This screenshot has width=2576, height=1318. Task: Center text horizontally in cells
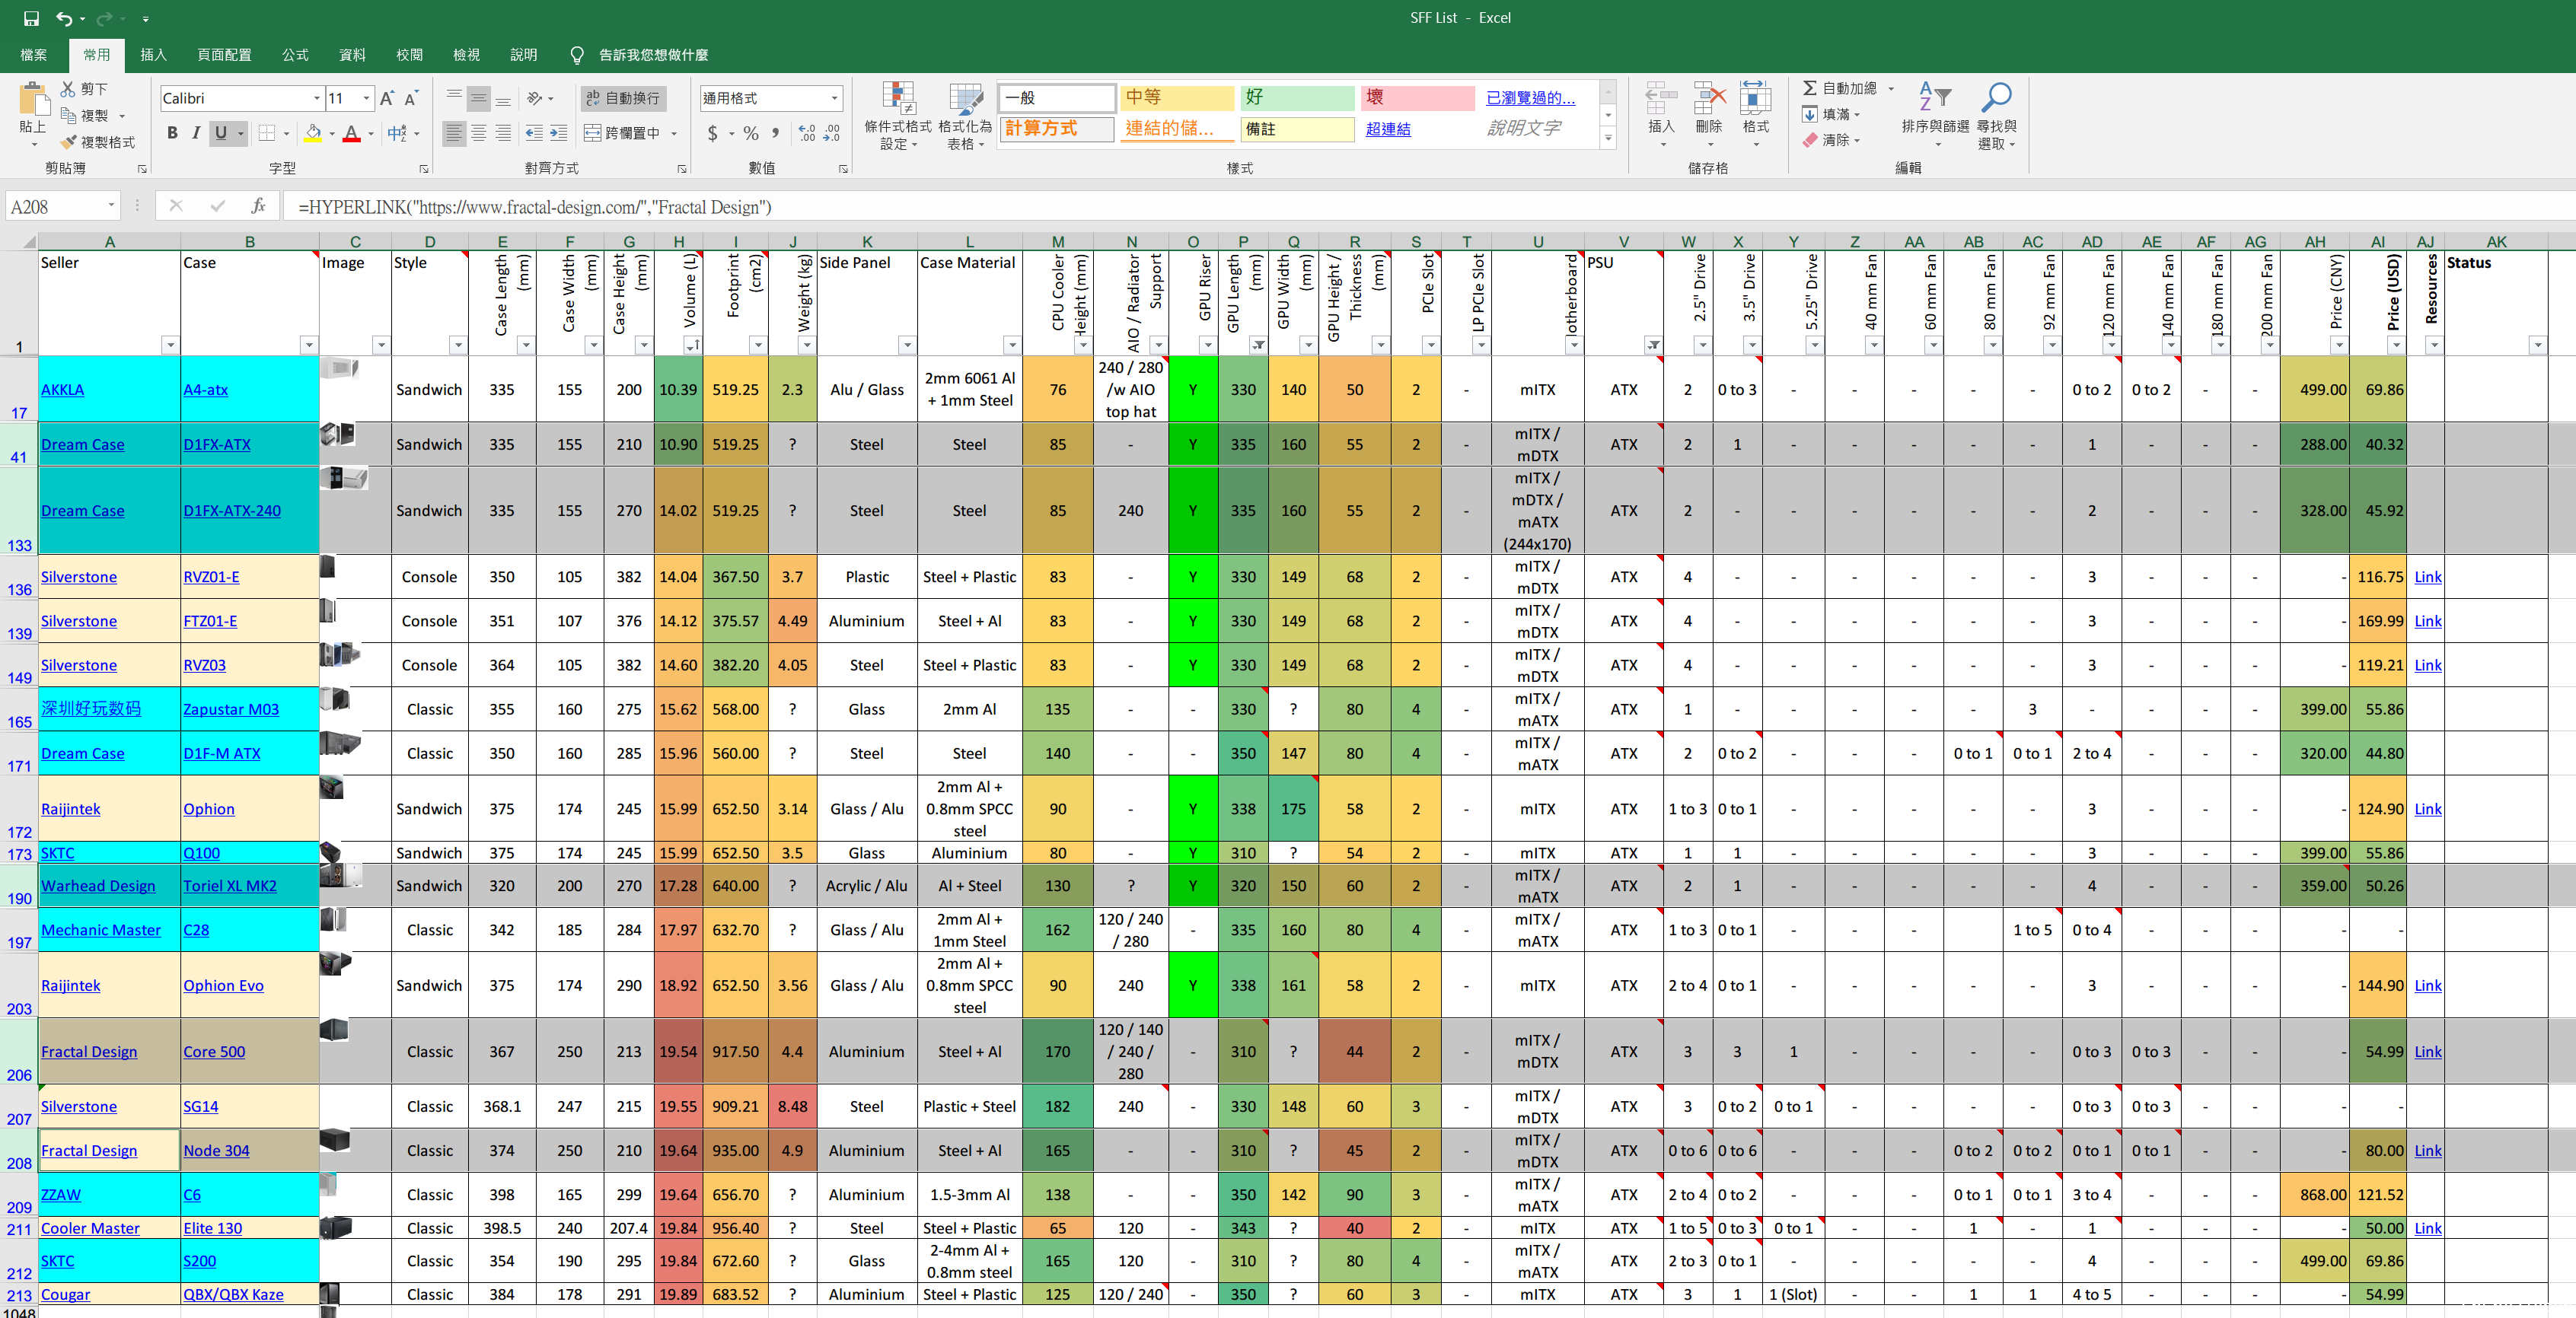point(479,133)
